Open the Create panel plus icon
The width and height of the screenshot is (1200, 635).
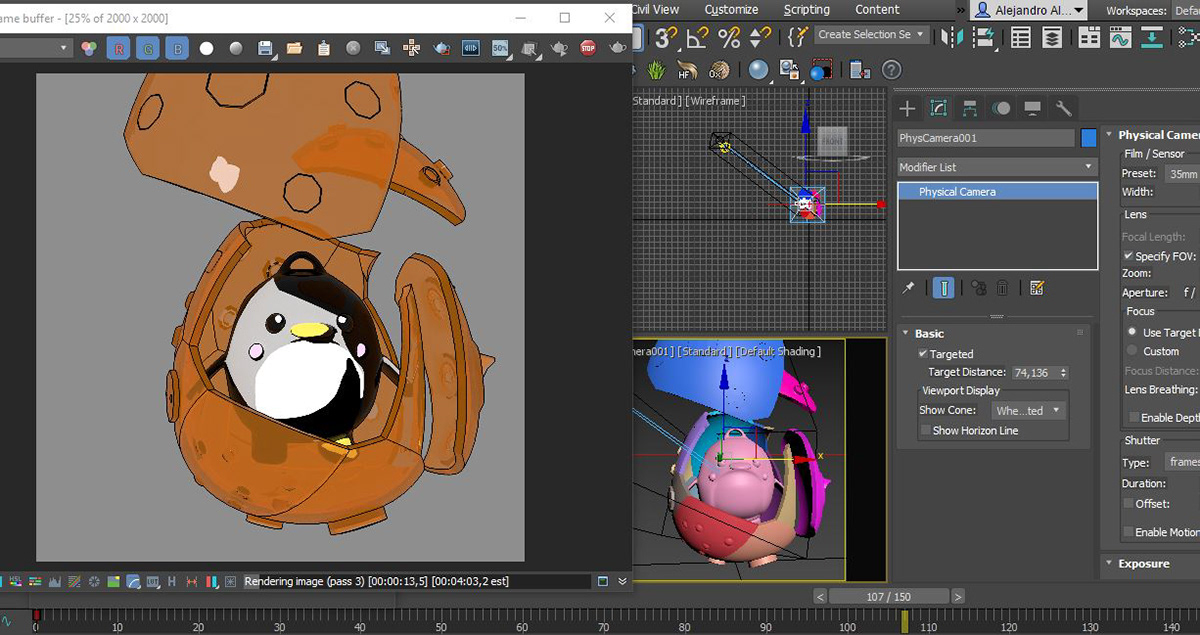[x=907, y=108]
